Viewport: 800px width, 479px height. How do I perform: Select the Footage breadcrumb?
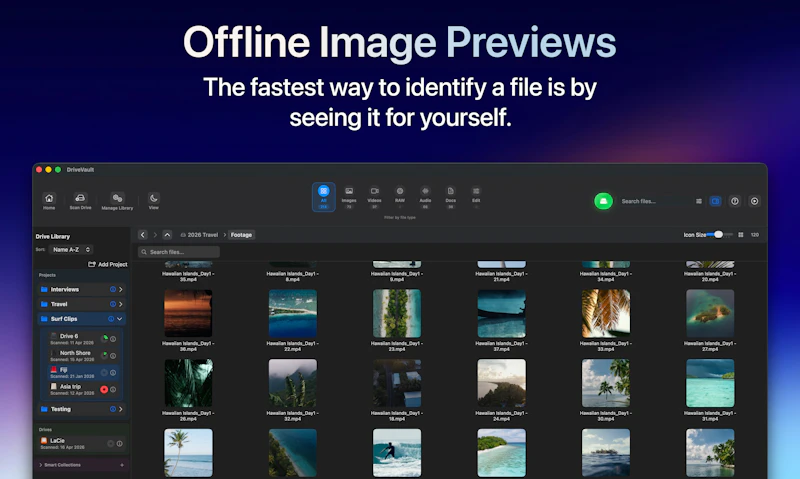(x=241, y=235)
